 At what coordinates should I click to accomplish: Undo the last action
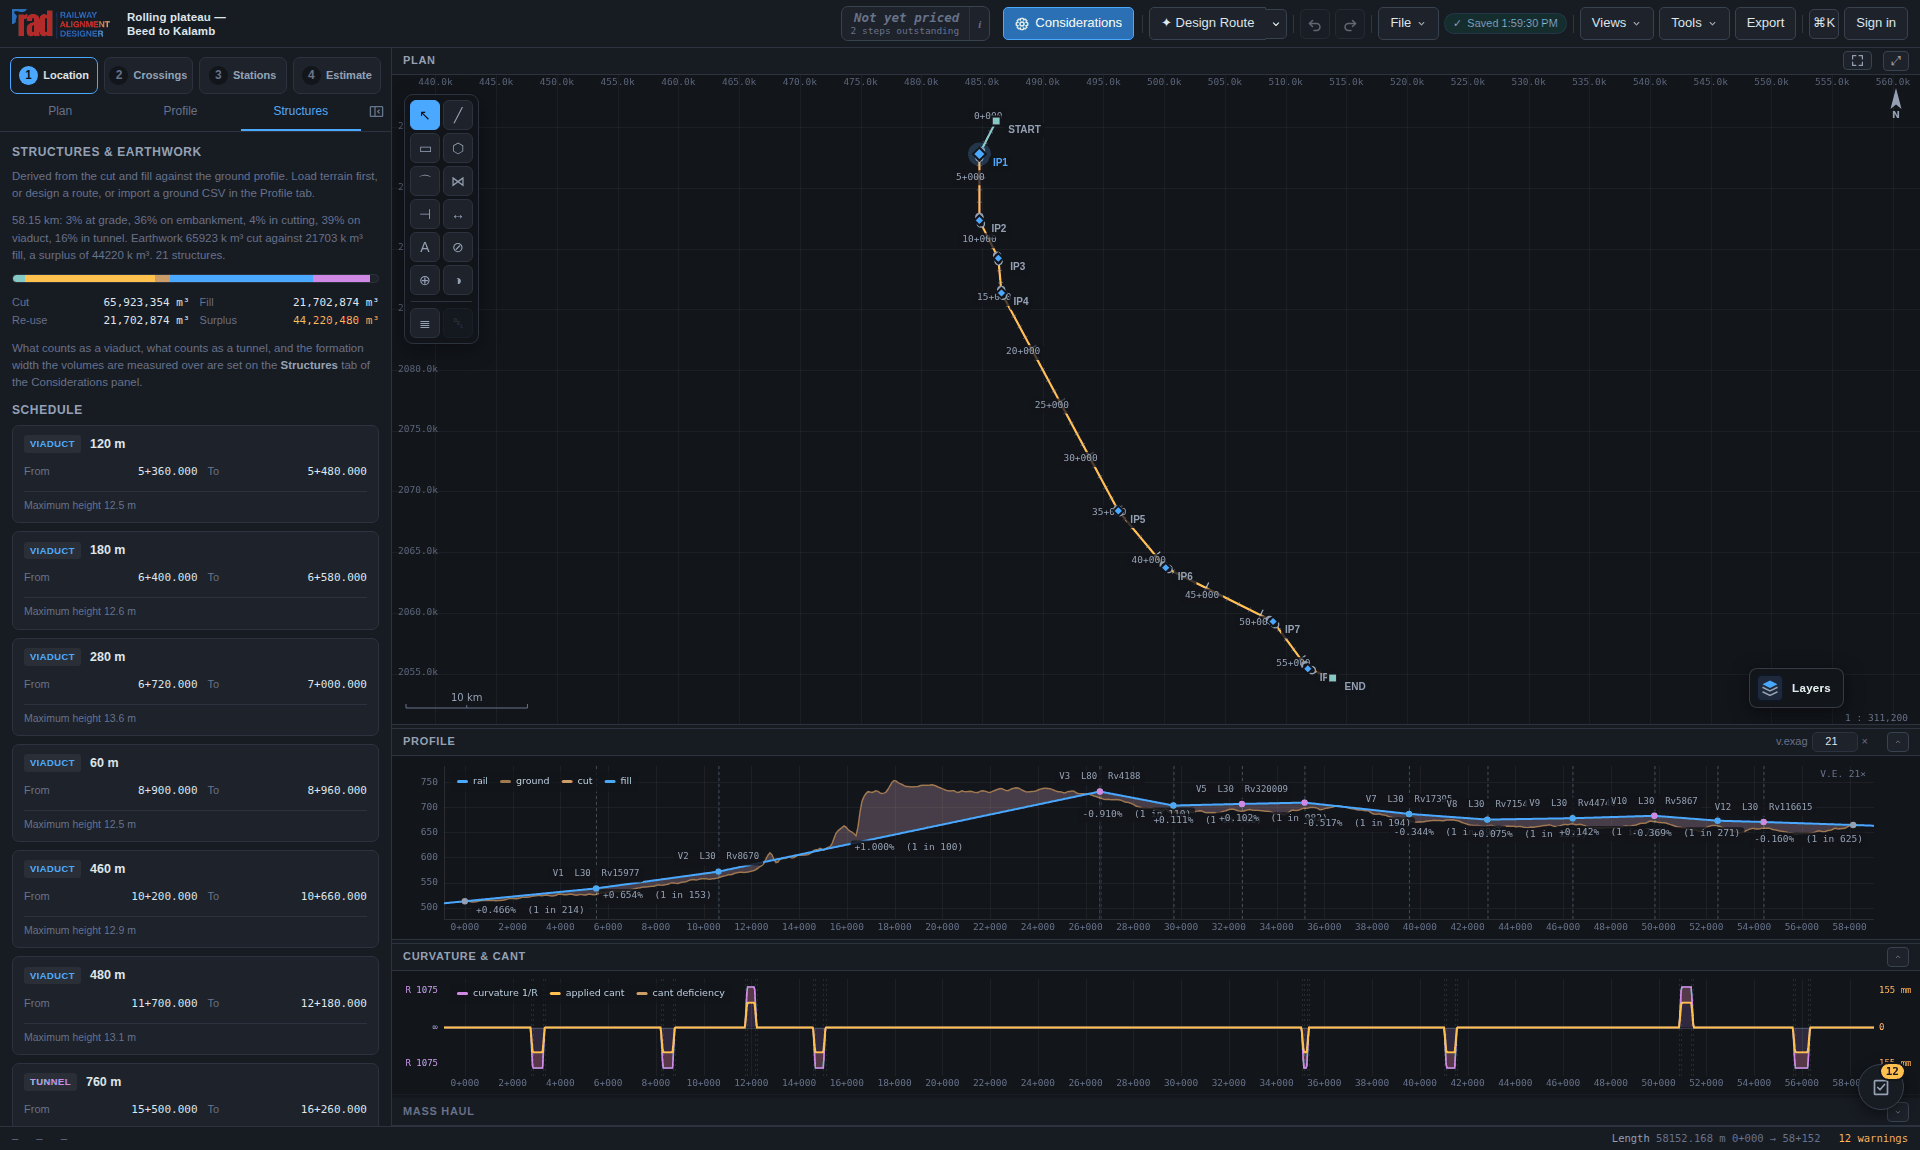coord(1315,24)
